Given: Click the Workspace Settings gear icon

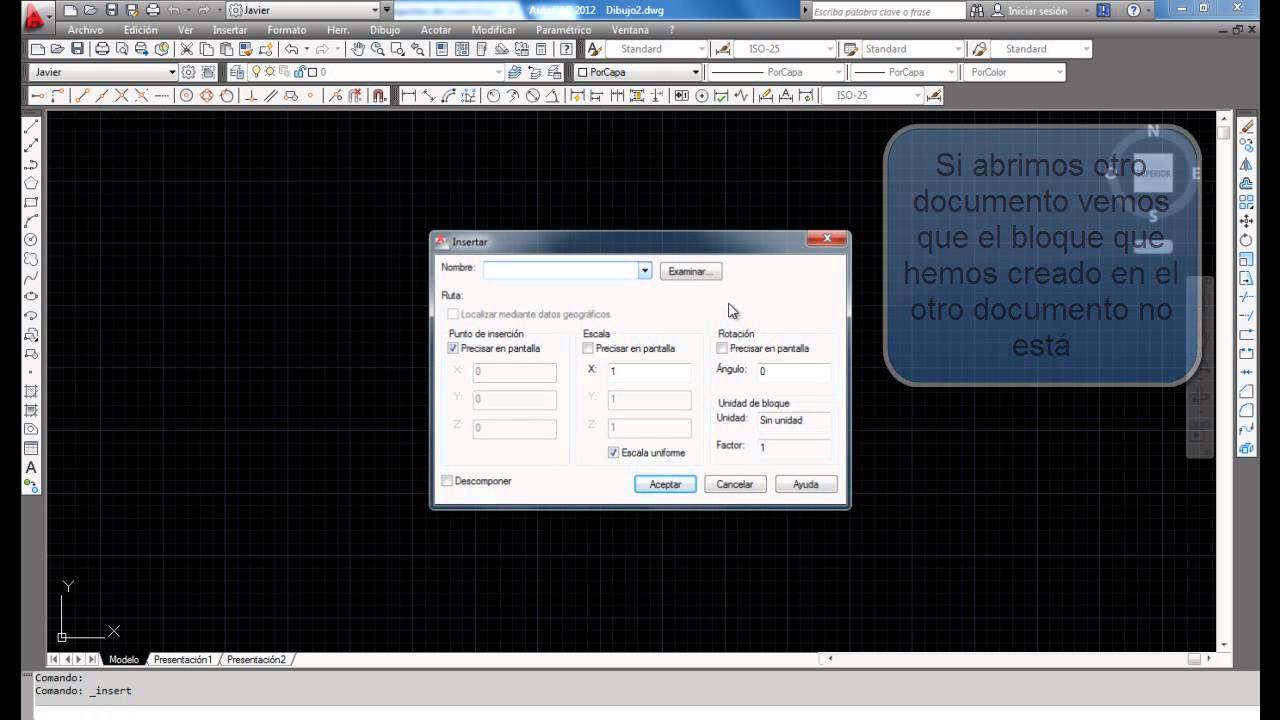Looking at the screenshot, I should [x=188, y=72].
